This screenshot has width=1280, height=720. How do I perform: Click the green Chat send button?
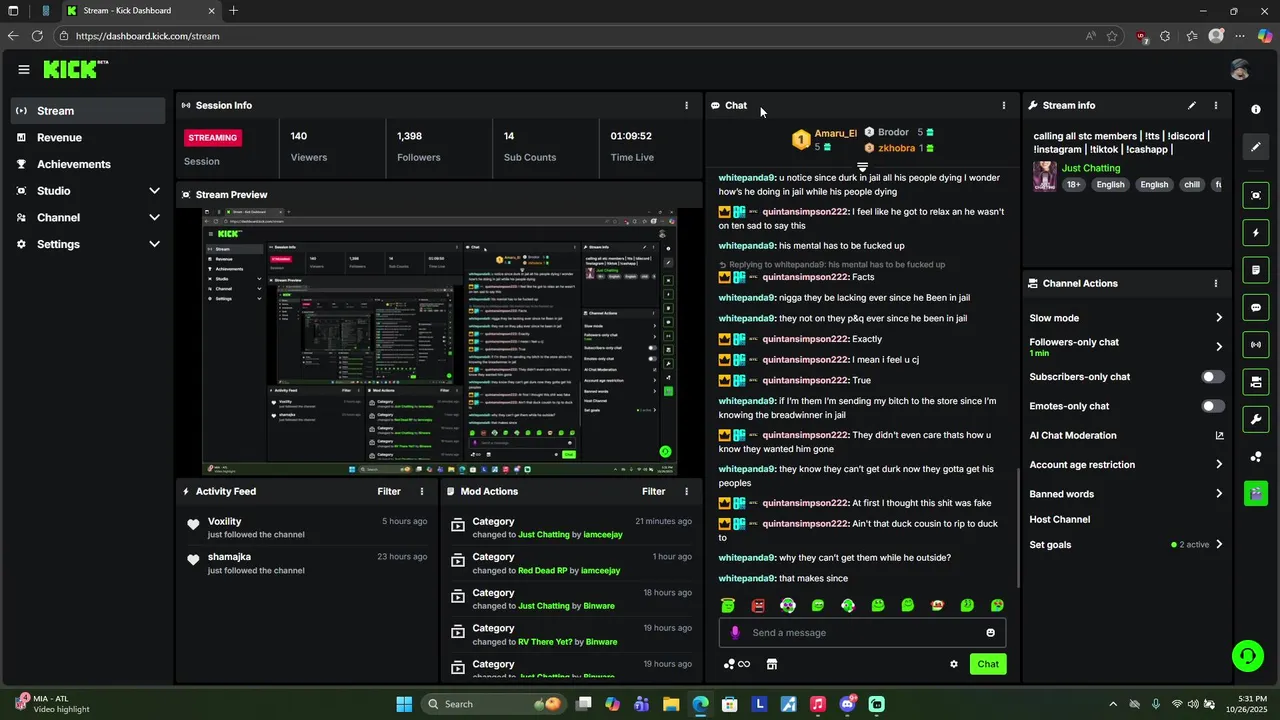coord(988,664)
